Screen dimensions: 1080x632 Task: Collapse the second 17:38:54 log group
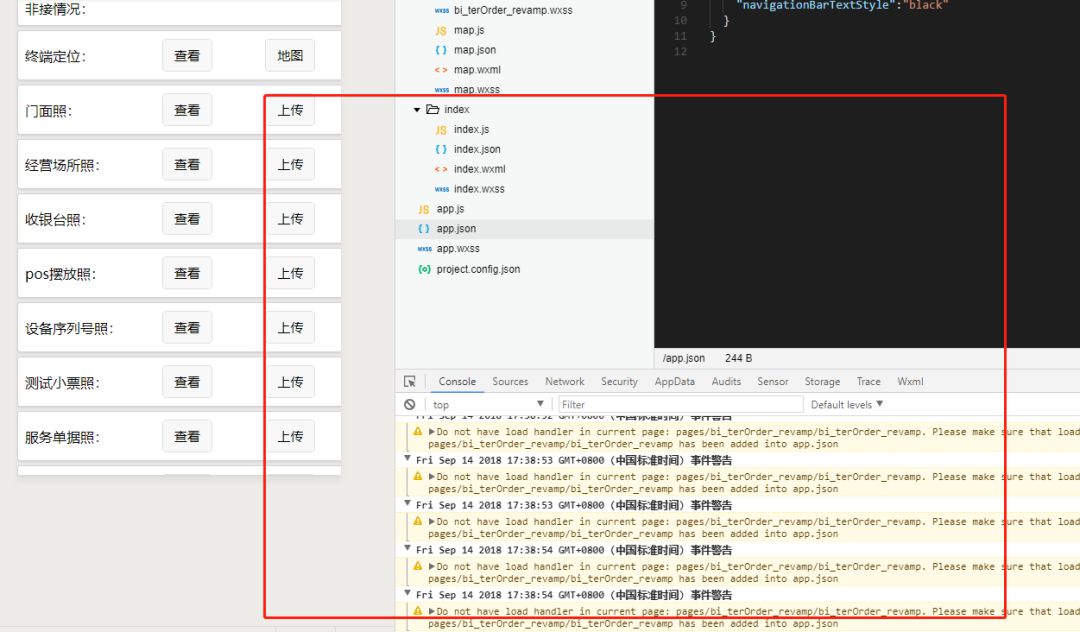tap(407, 593)
